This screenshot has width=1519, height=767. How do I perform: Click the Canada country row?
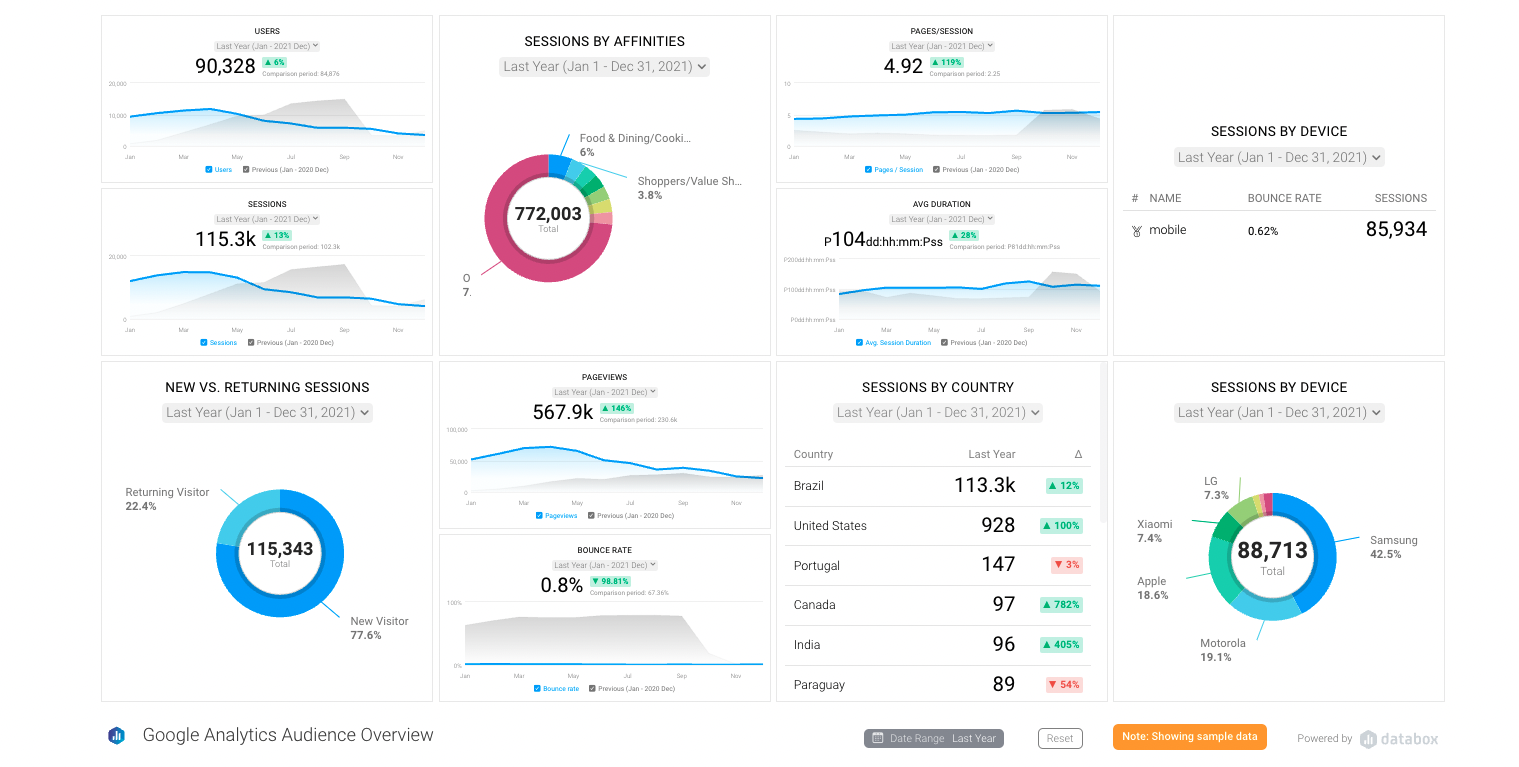(937, 605)
